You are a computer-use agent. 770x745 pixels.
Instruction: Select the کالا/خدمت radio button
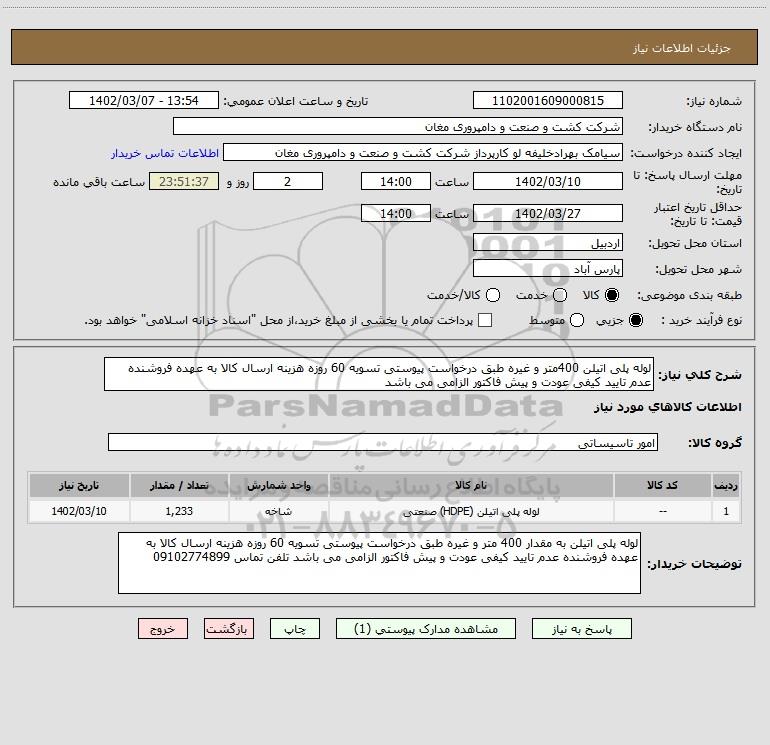(493, 295)
